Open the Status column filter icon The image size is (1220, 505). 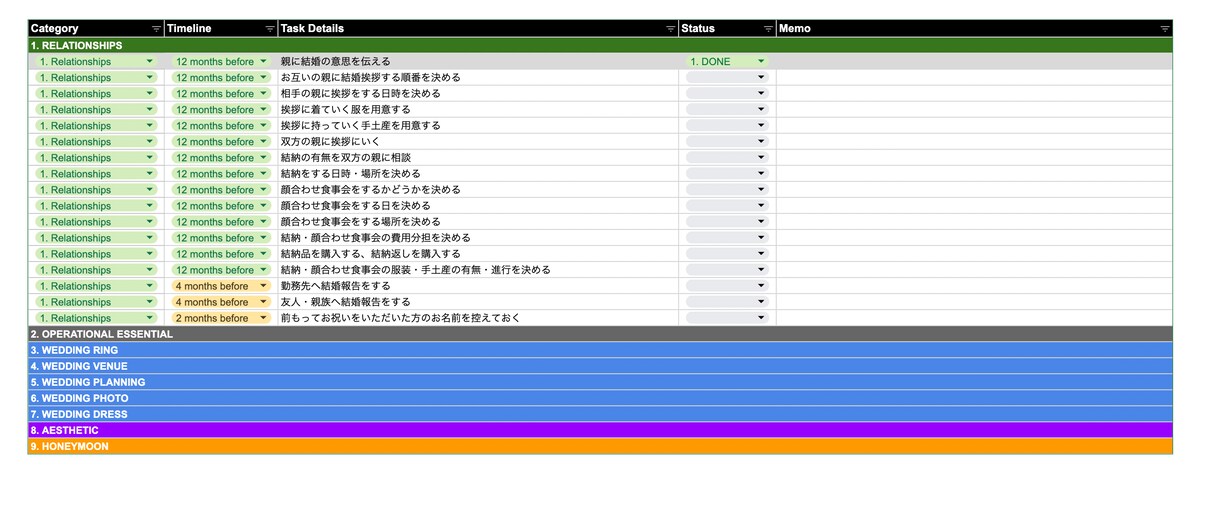pos(768,29)
